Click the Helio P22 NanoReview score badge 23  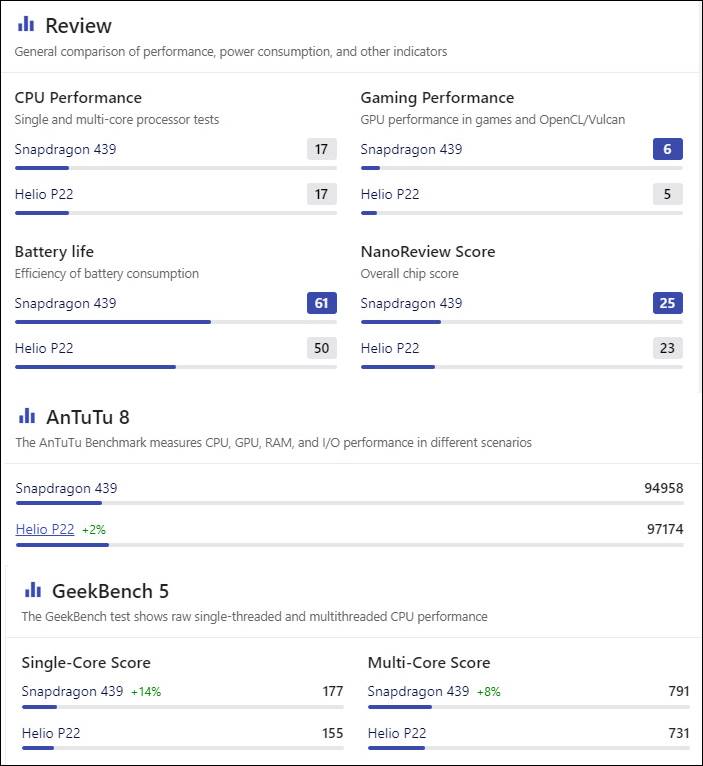tap(667, 348)
